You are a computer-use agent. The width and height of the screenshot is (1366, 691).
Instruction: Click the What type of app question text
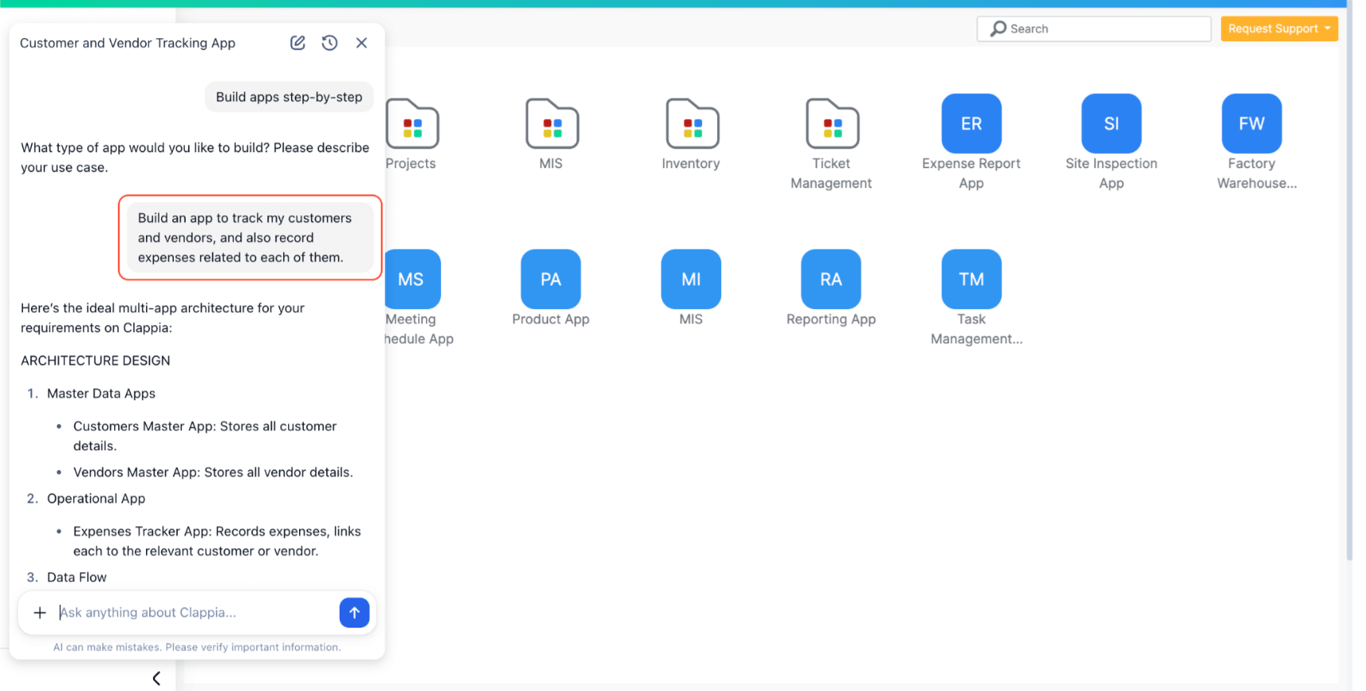(x=195, y=157)
